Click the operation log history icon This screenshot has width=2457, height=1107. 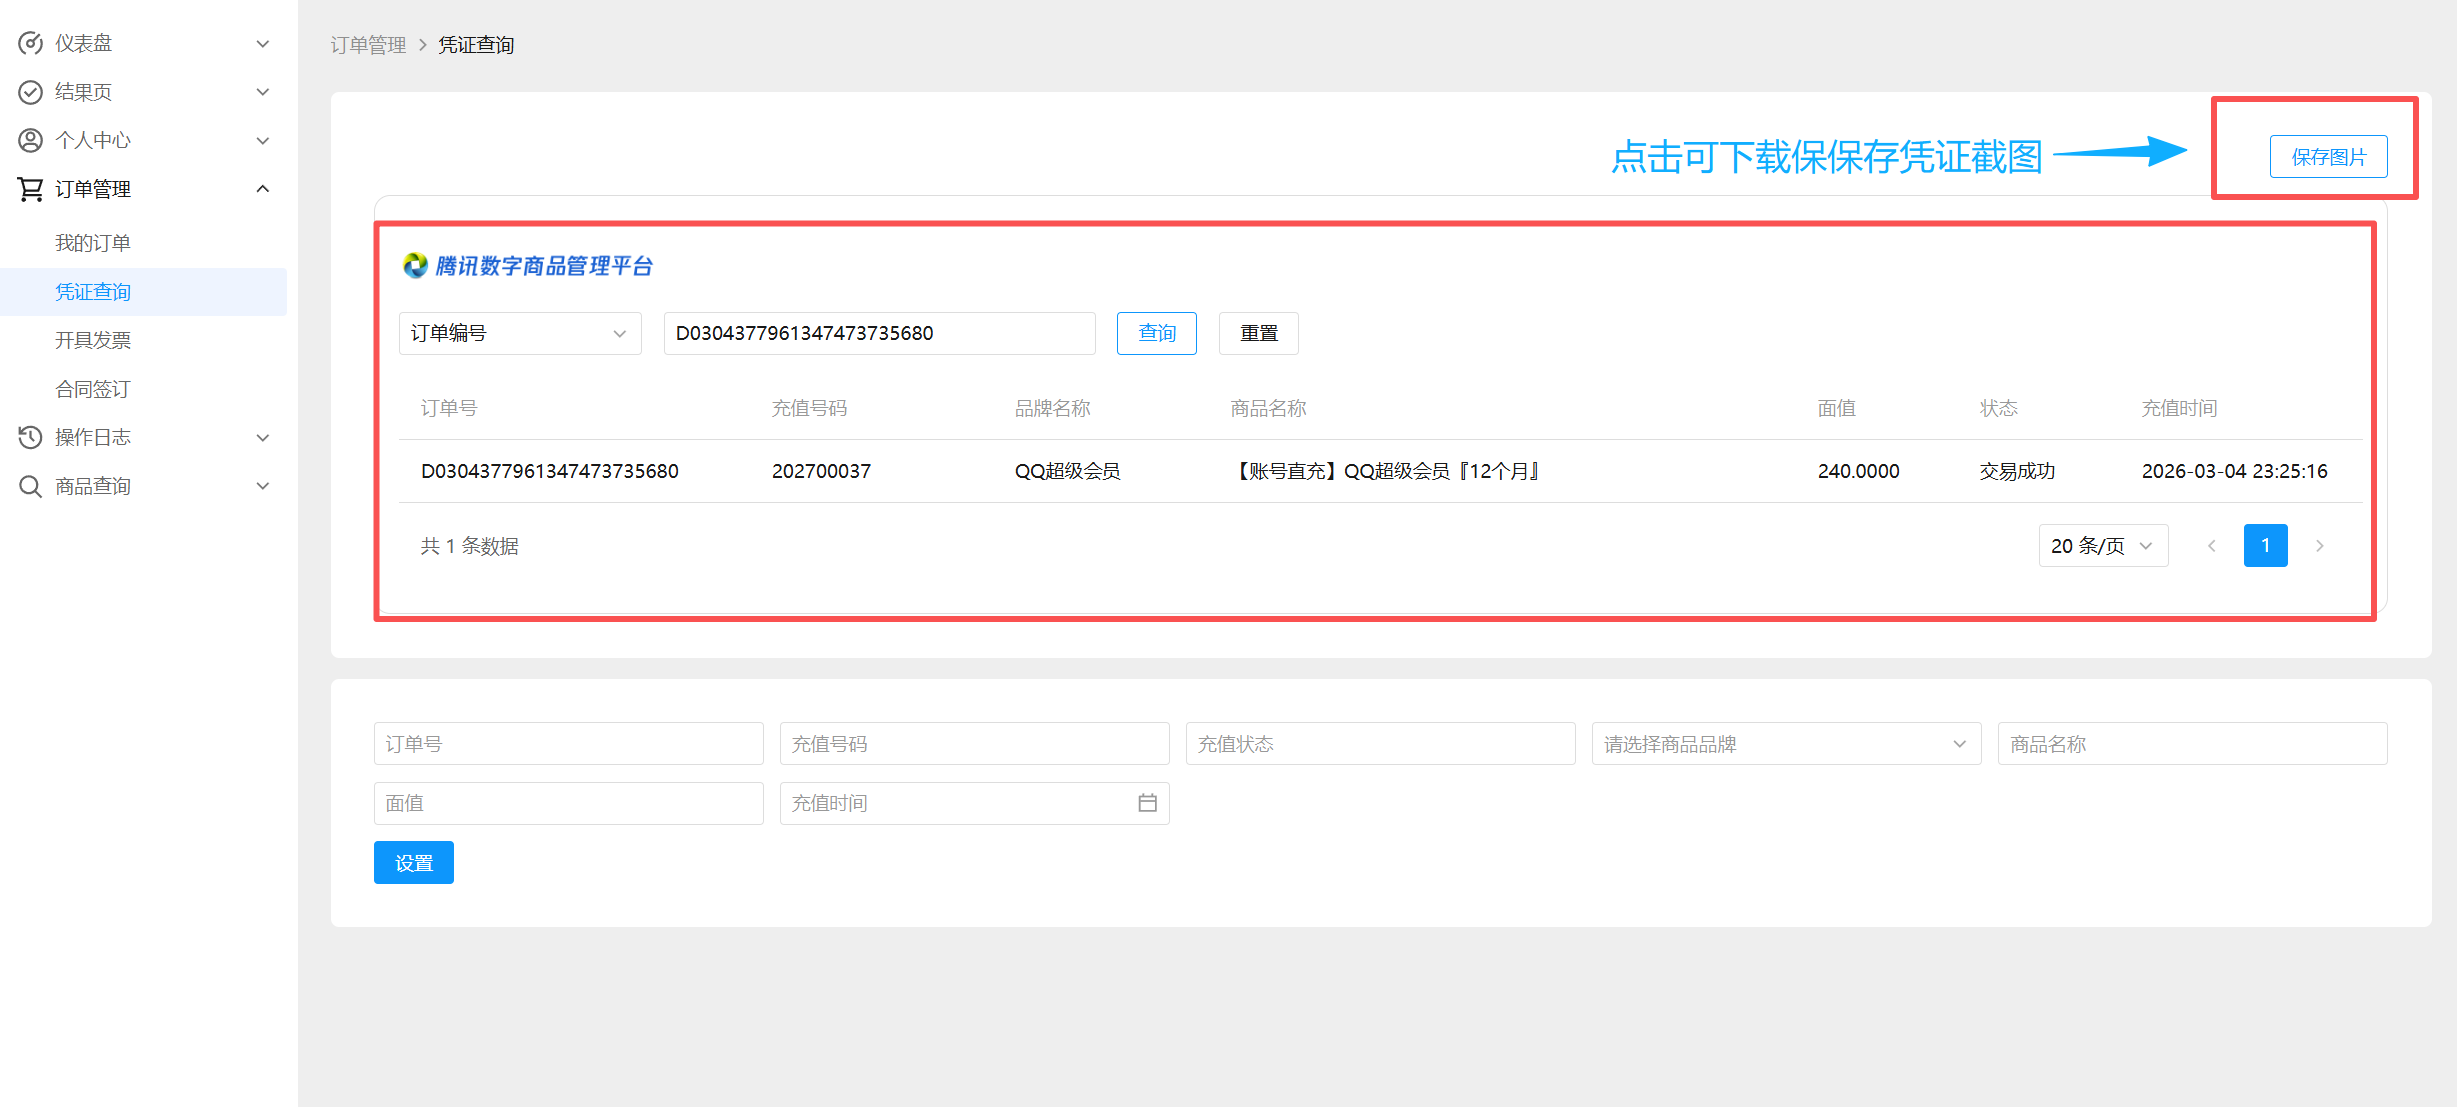(31, 437)
